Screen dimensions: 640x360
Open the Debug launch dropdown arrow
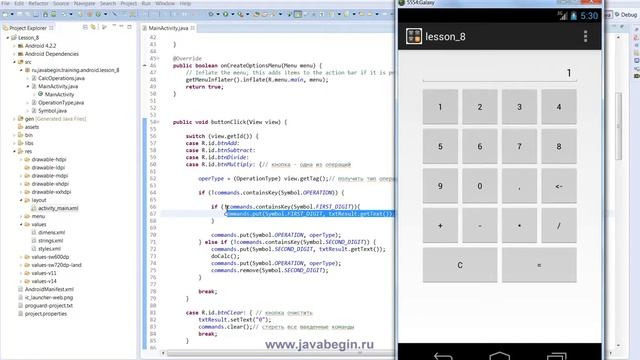point(218,14)
